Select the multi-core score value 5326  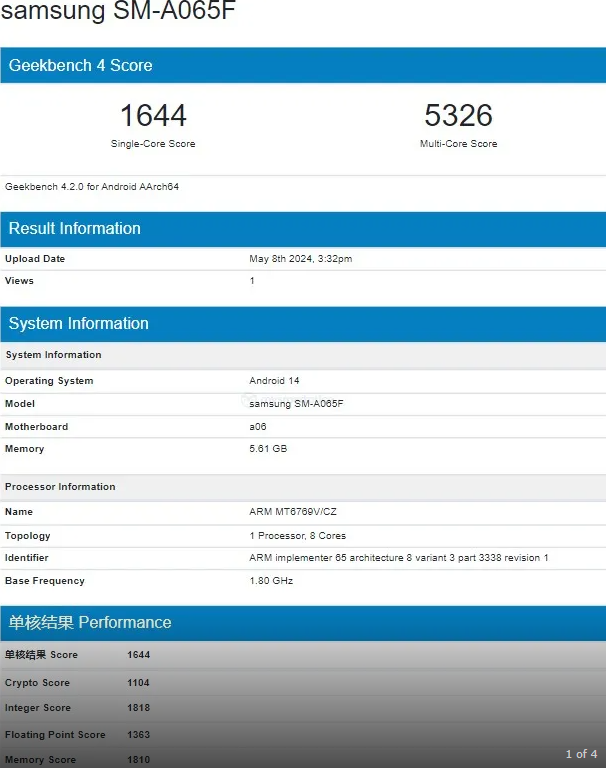[x=458, y=115]
